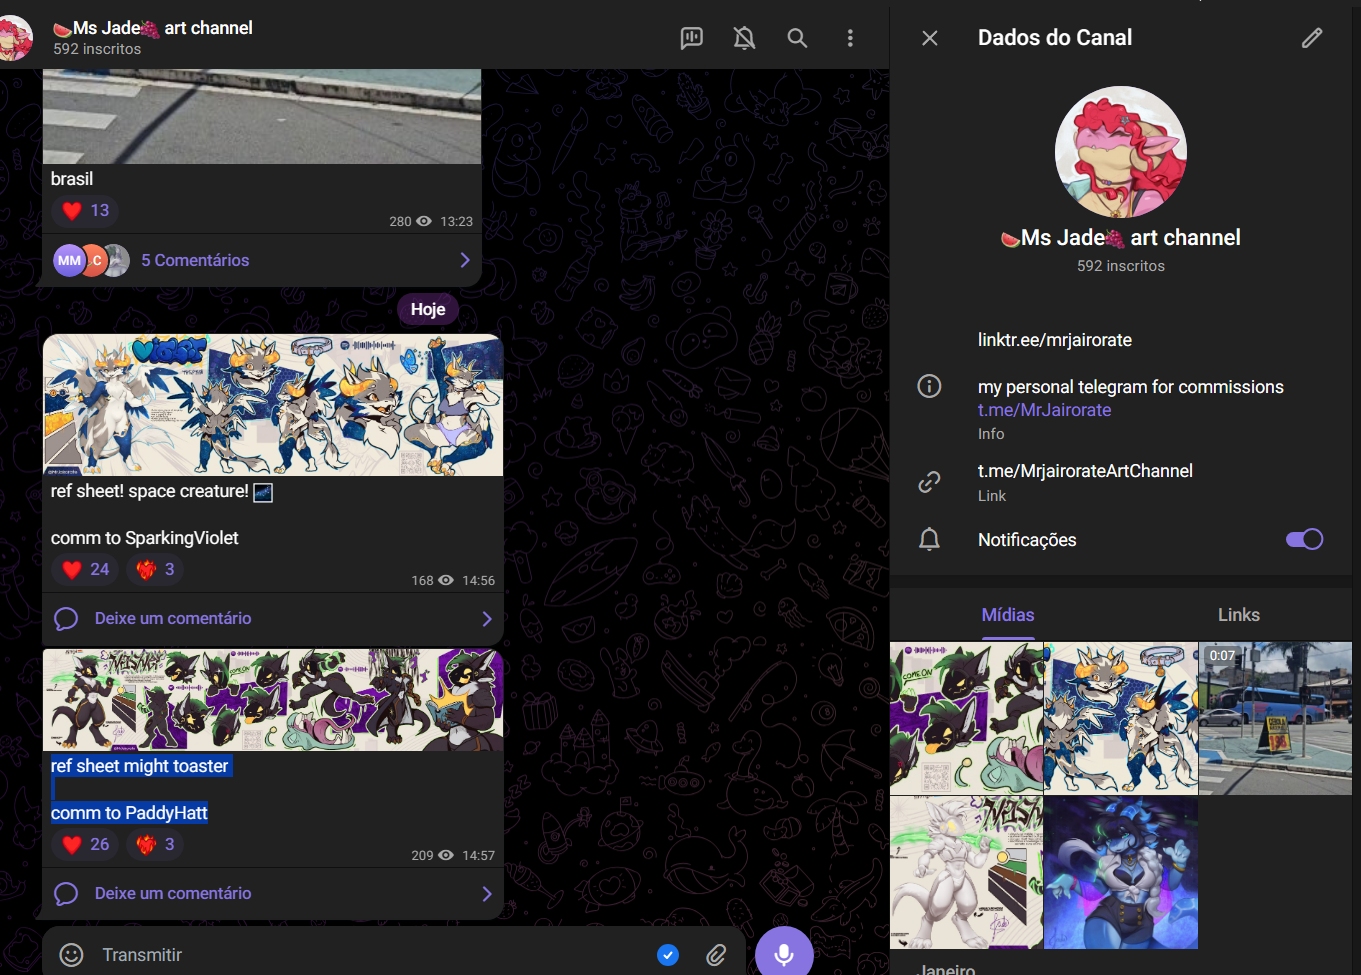
Task: Click the paperclip attach file icon
Action: (716, 955)
